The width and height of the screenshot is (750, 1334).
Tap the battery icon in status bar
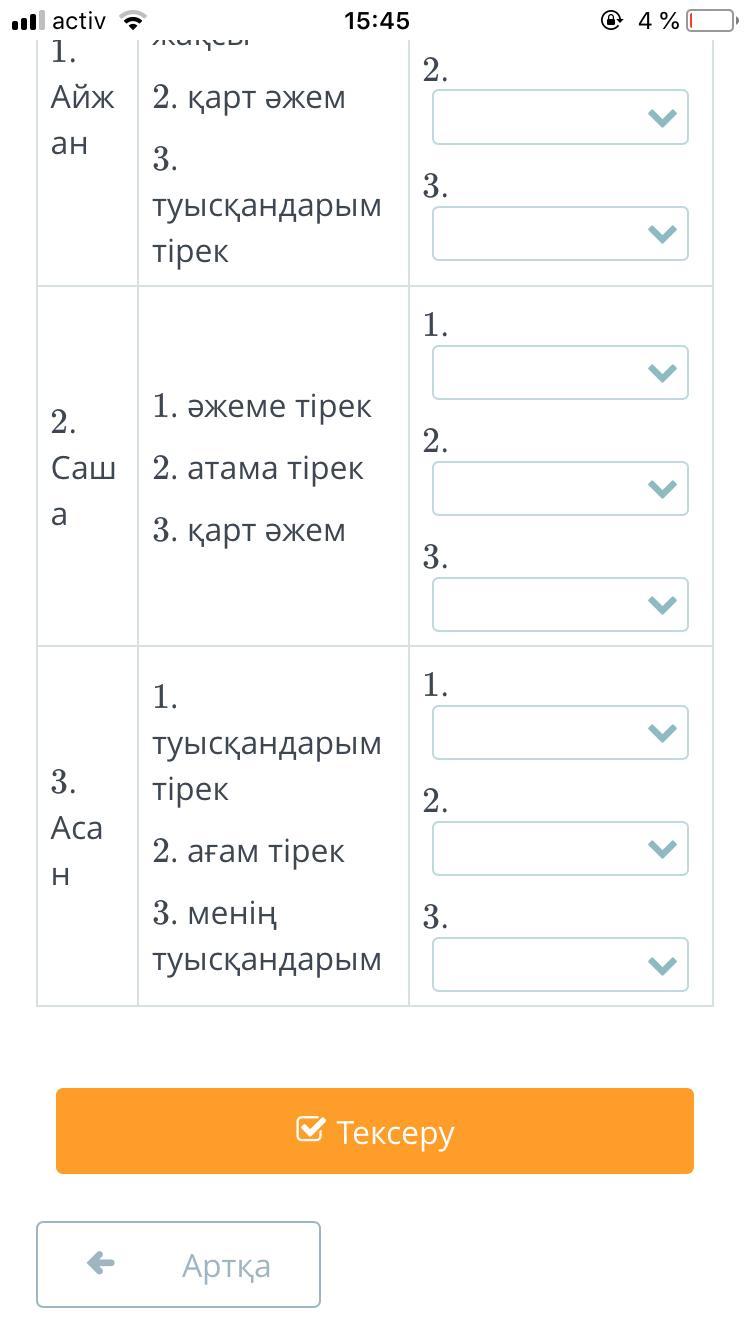pyautogui.click(x=710, y=20)
